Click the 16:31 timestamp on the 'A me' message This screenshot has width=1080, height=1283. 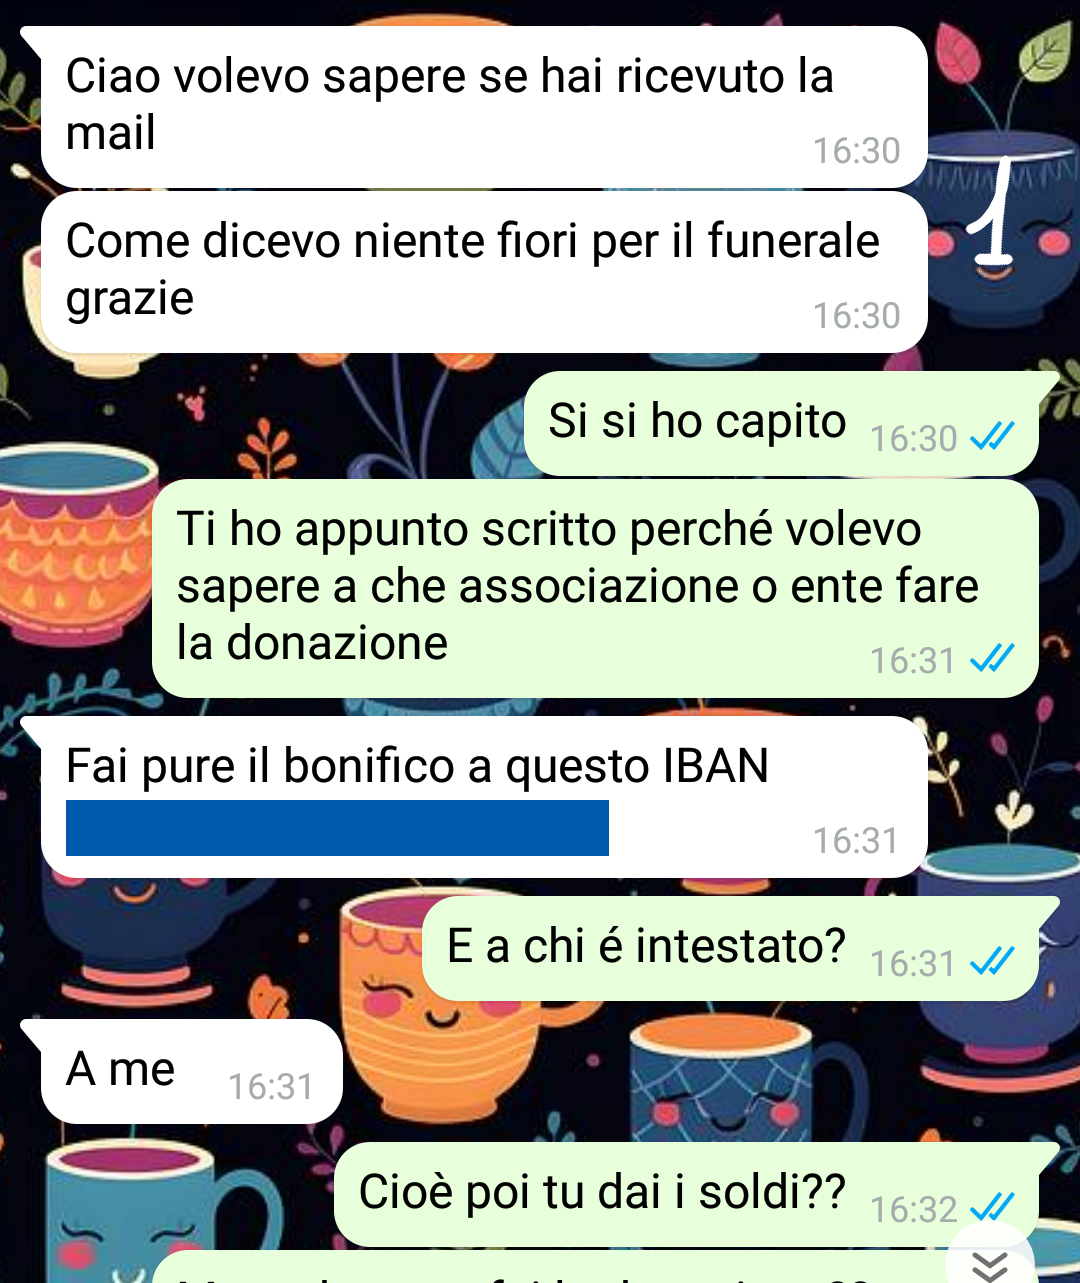click(271, 1087)
